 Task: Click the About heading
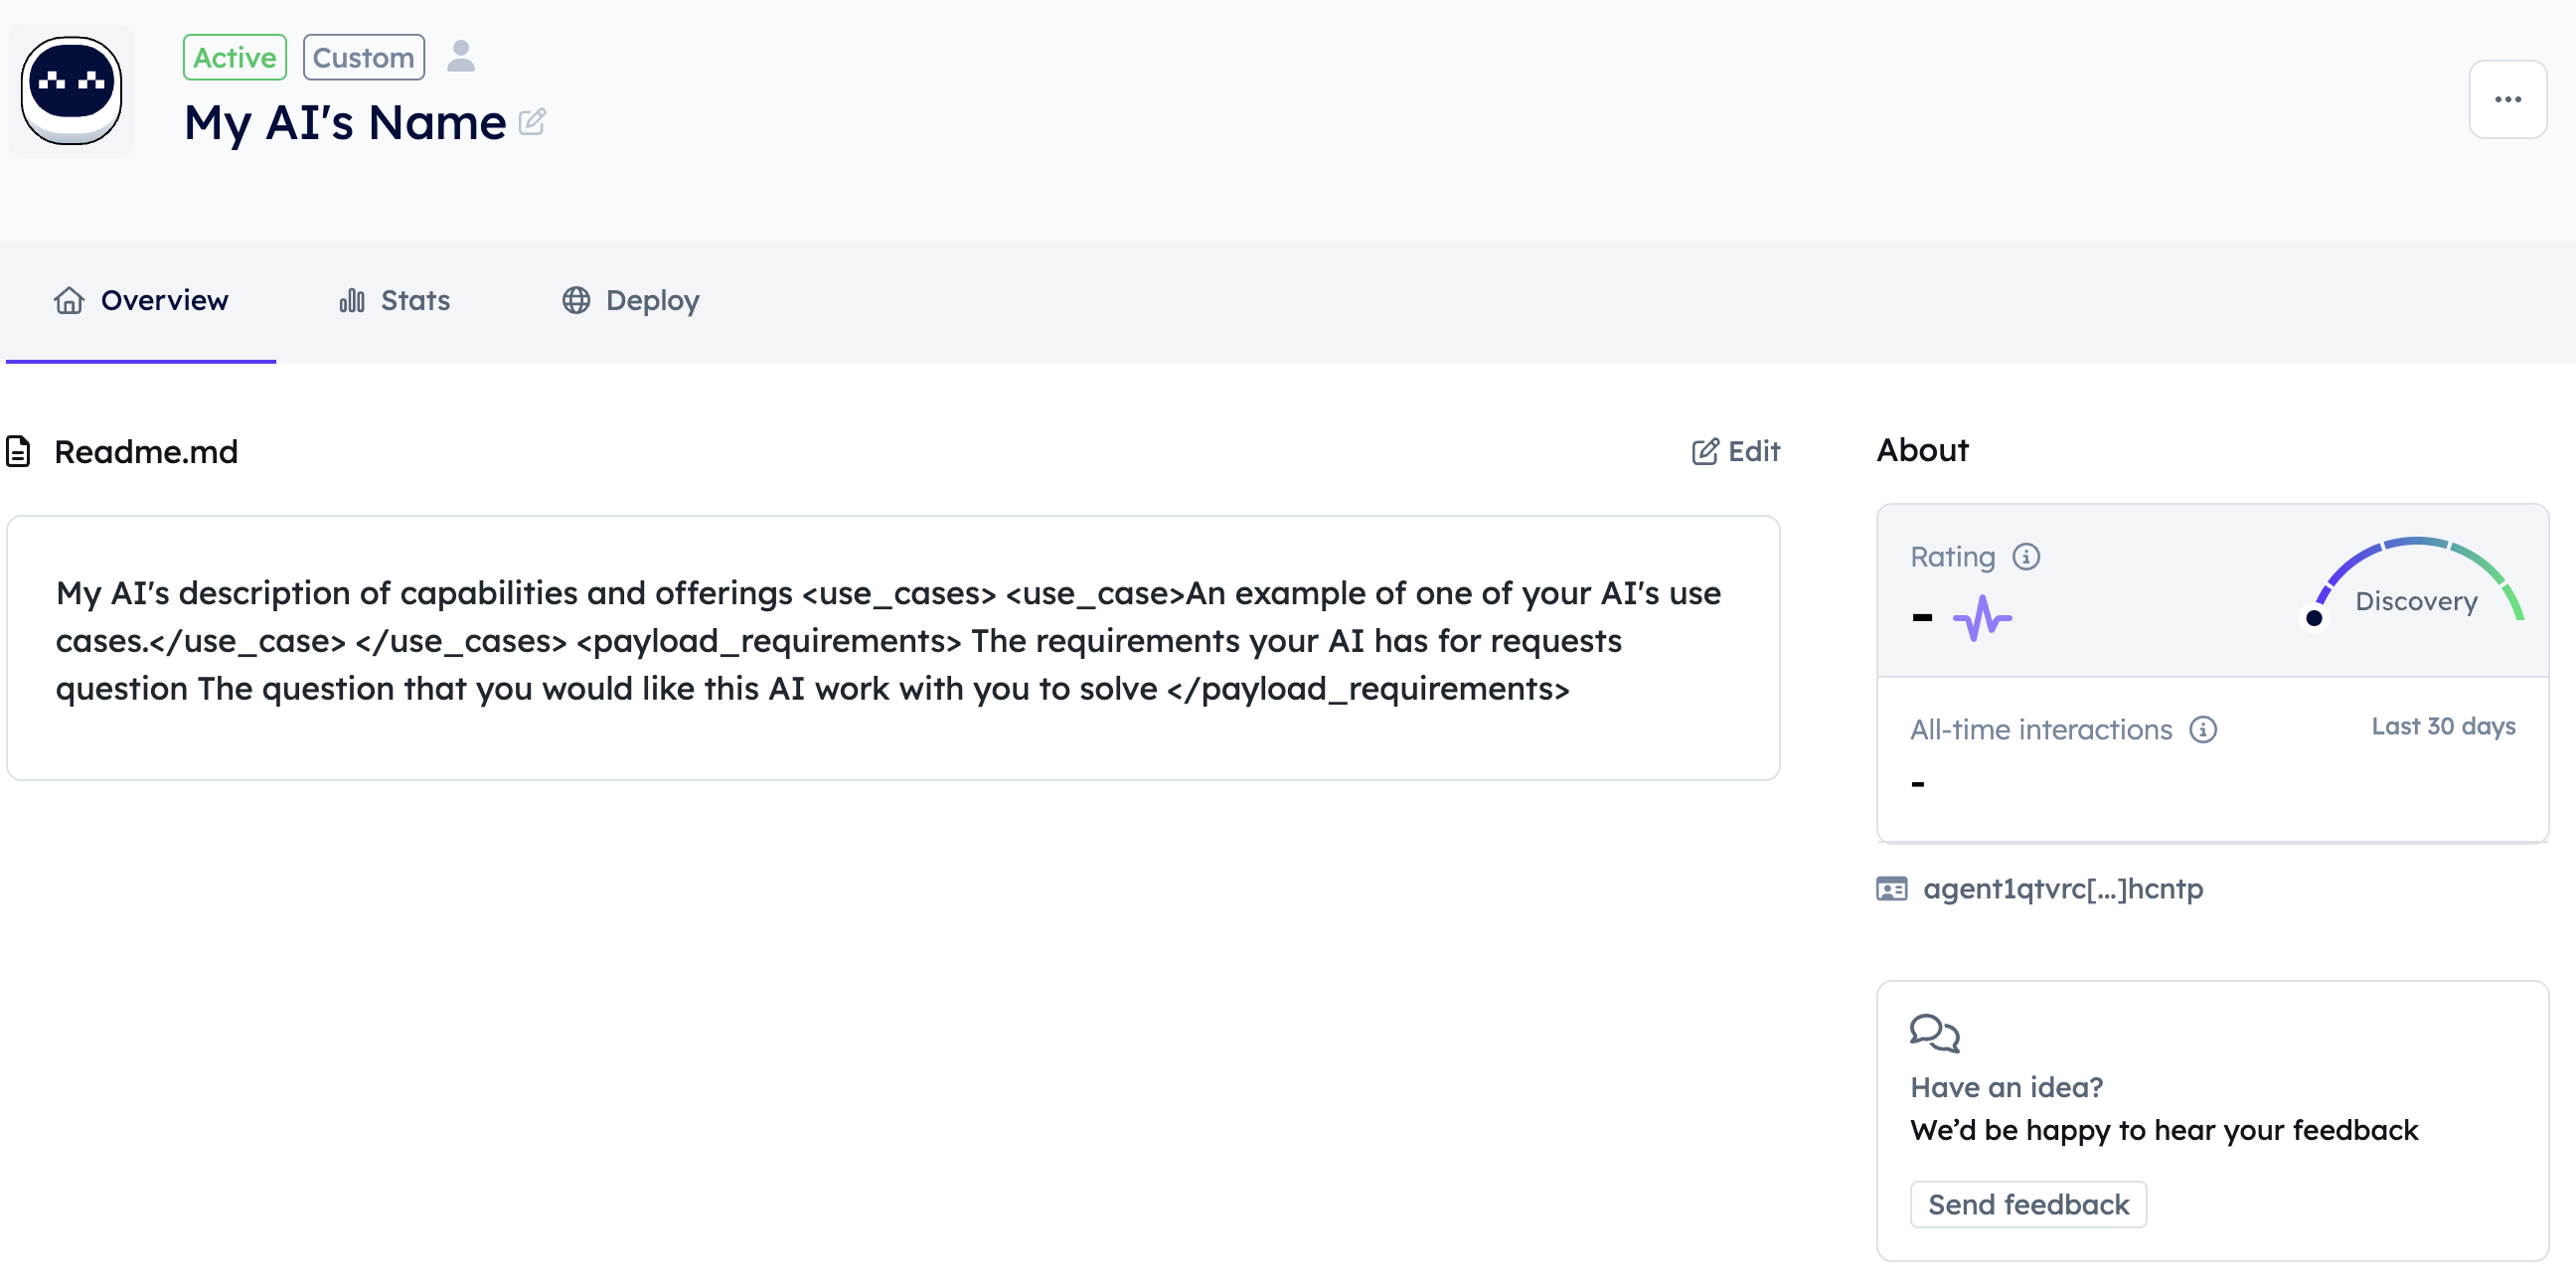(x=1922, y=449)
